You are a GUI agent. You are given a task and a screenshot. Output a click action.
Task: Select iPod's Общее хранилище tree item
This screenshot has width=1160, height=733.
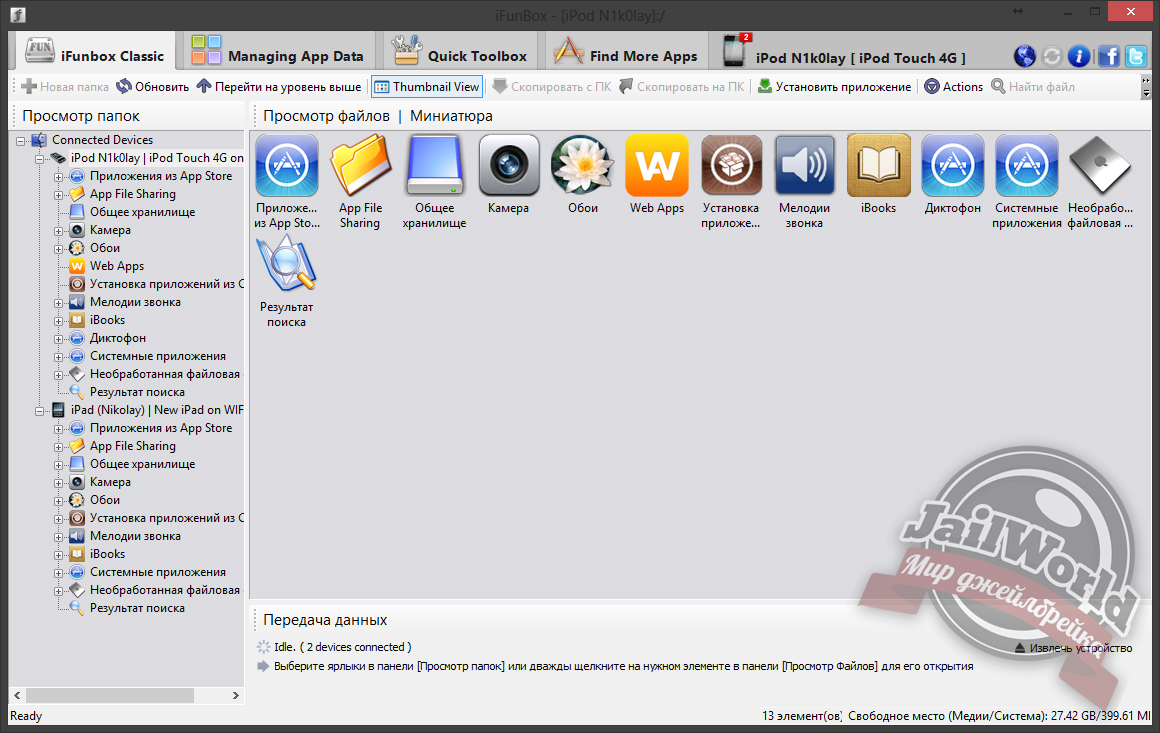click(142, 212)
